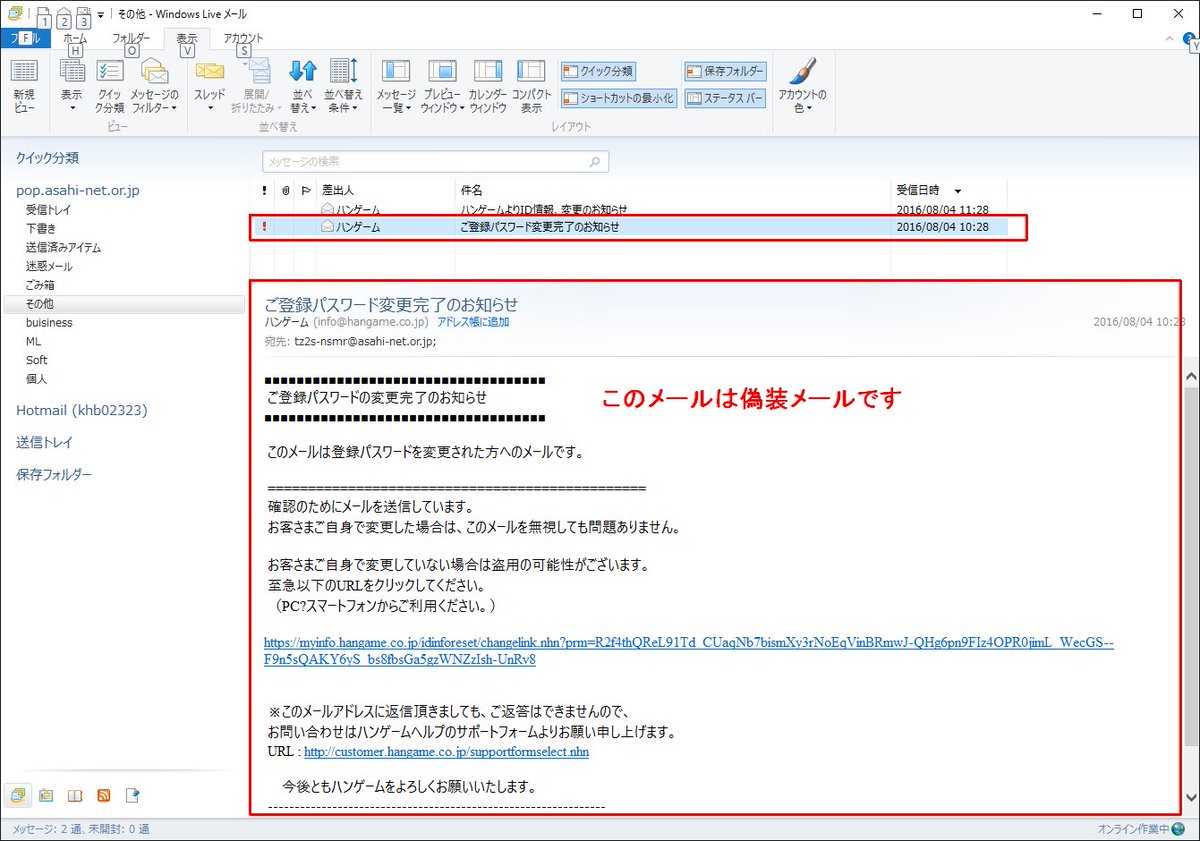Toggle the クイック分類 layout option
The height and width of the screenshot is (841, 1200).
[x=597, y=72]
